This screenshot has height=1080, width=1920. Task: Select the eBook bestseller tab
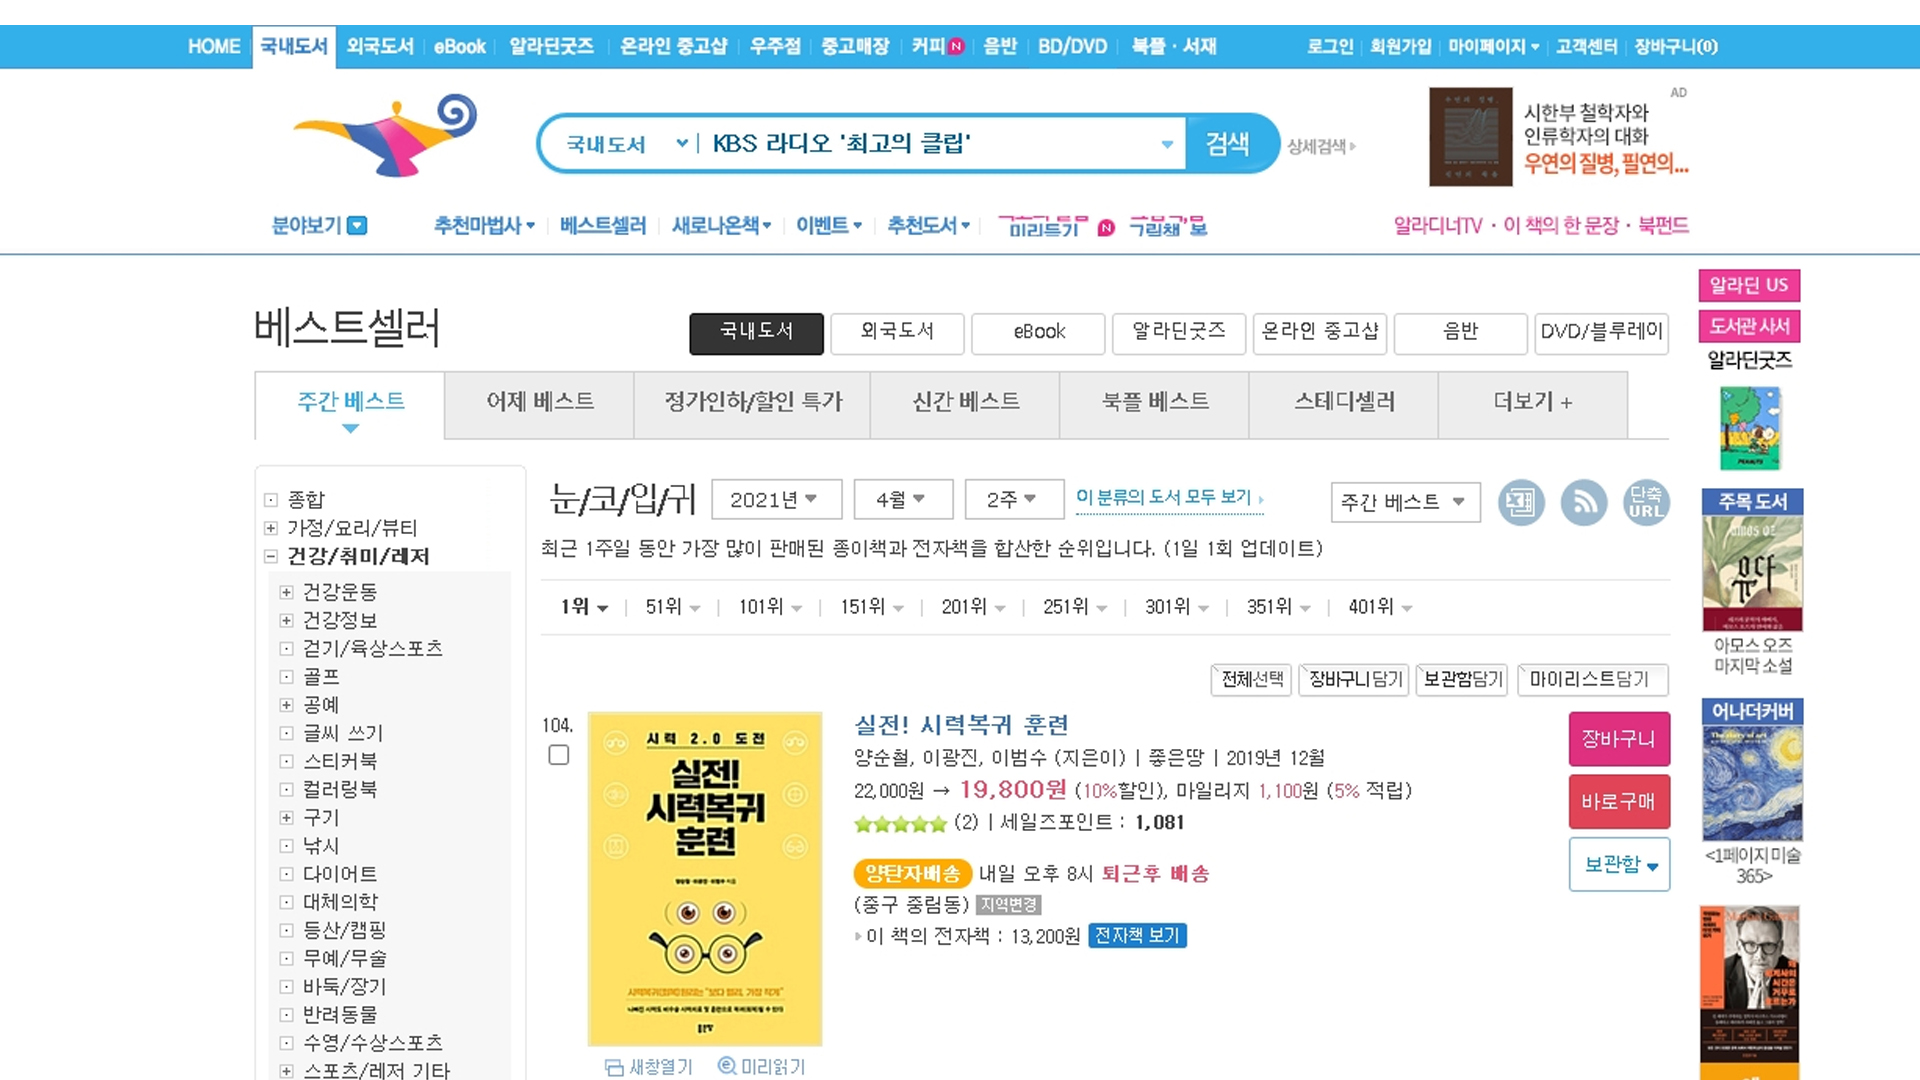1038,332
